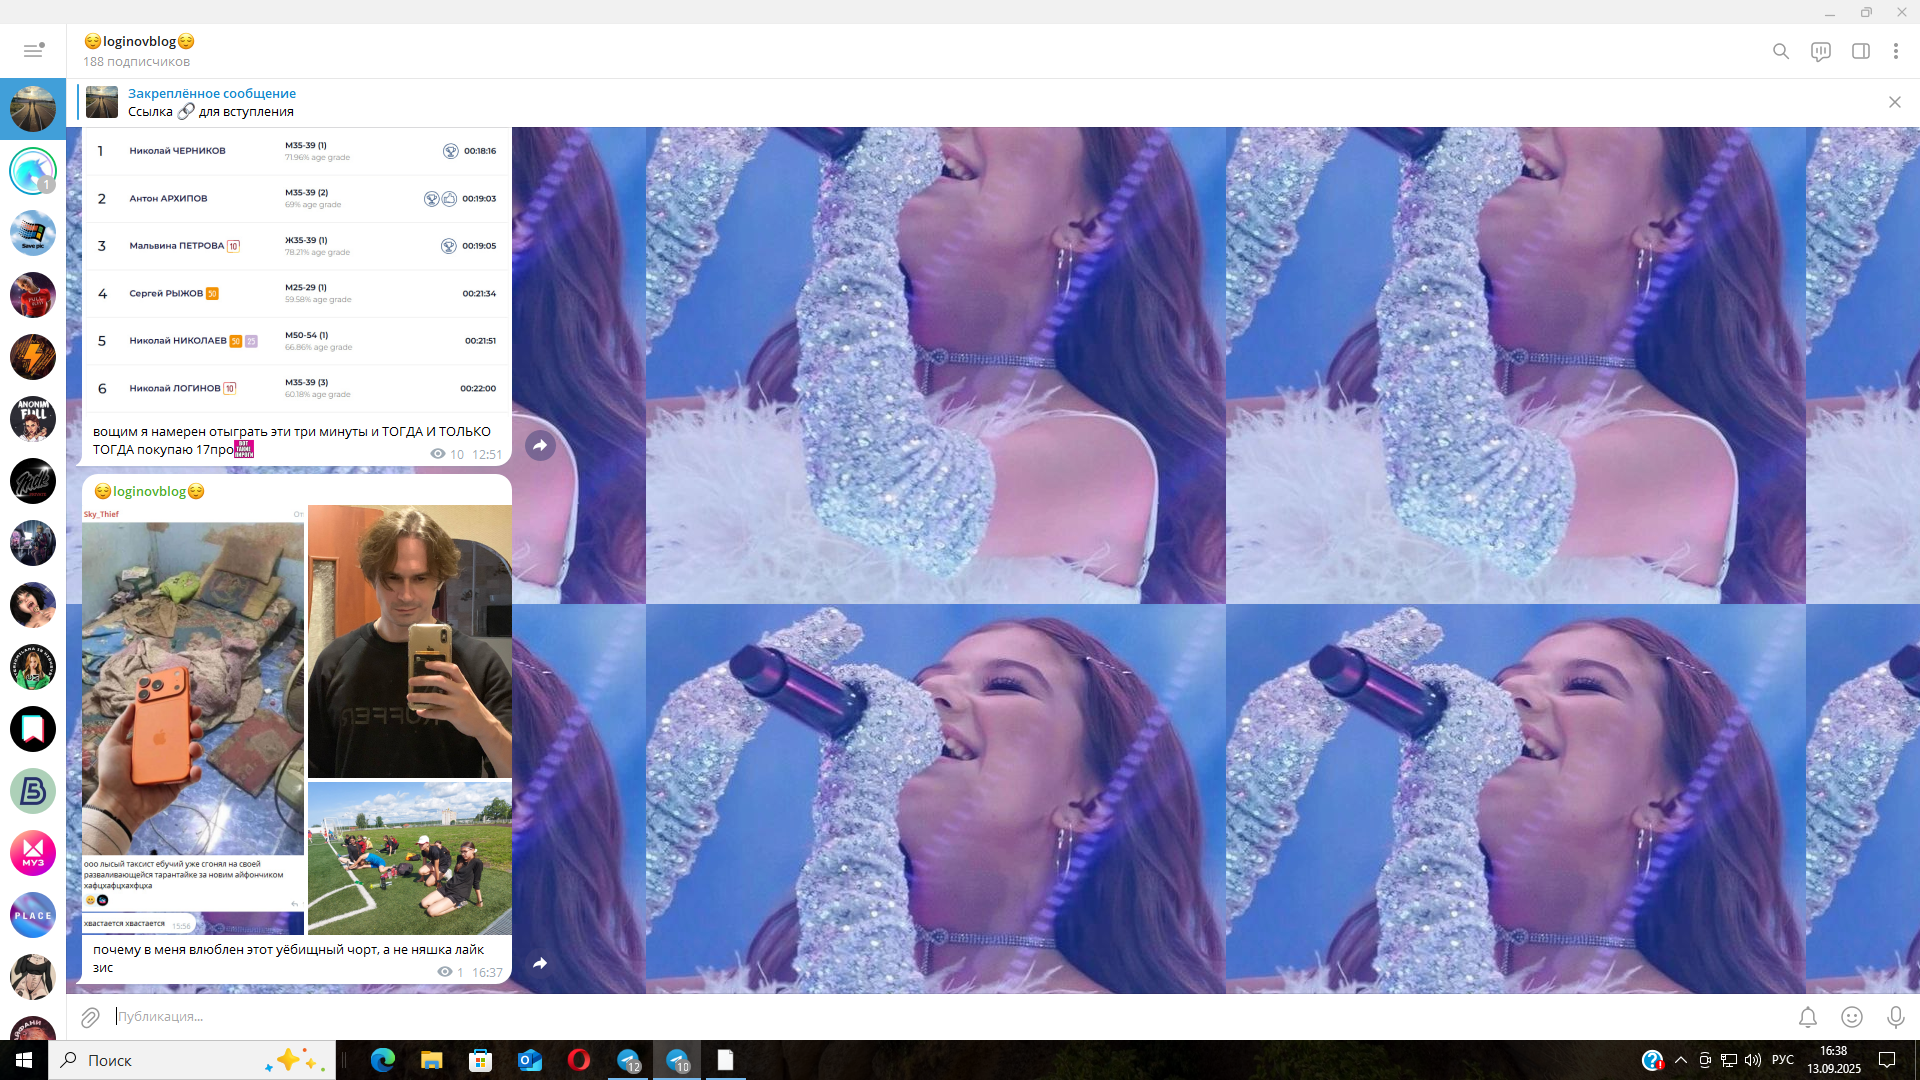Viewport: 1920px width, 1080px height.
Task: Share the photo collage post via arrow
Action: pyautogui.click(x=540, y=964)
